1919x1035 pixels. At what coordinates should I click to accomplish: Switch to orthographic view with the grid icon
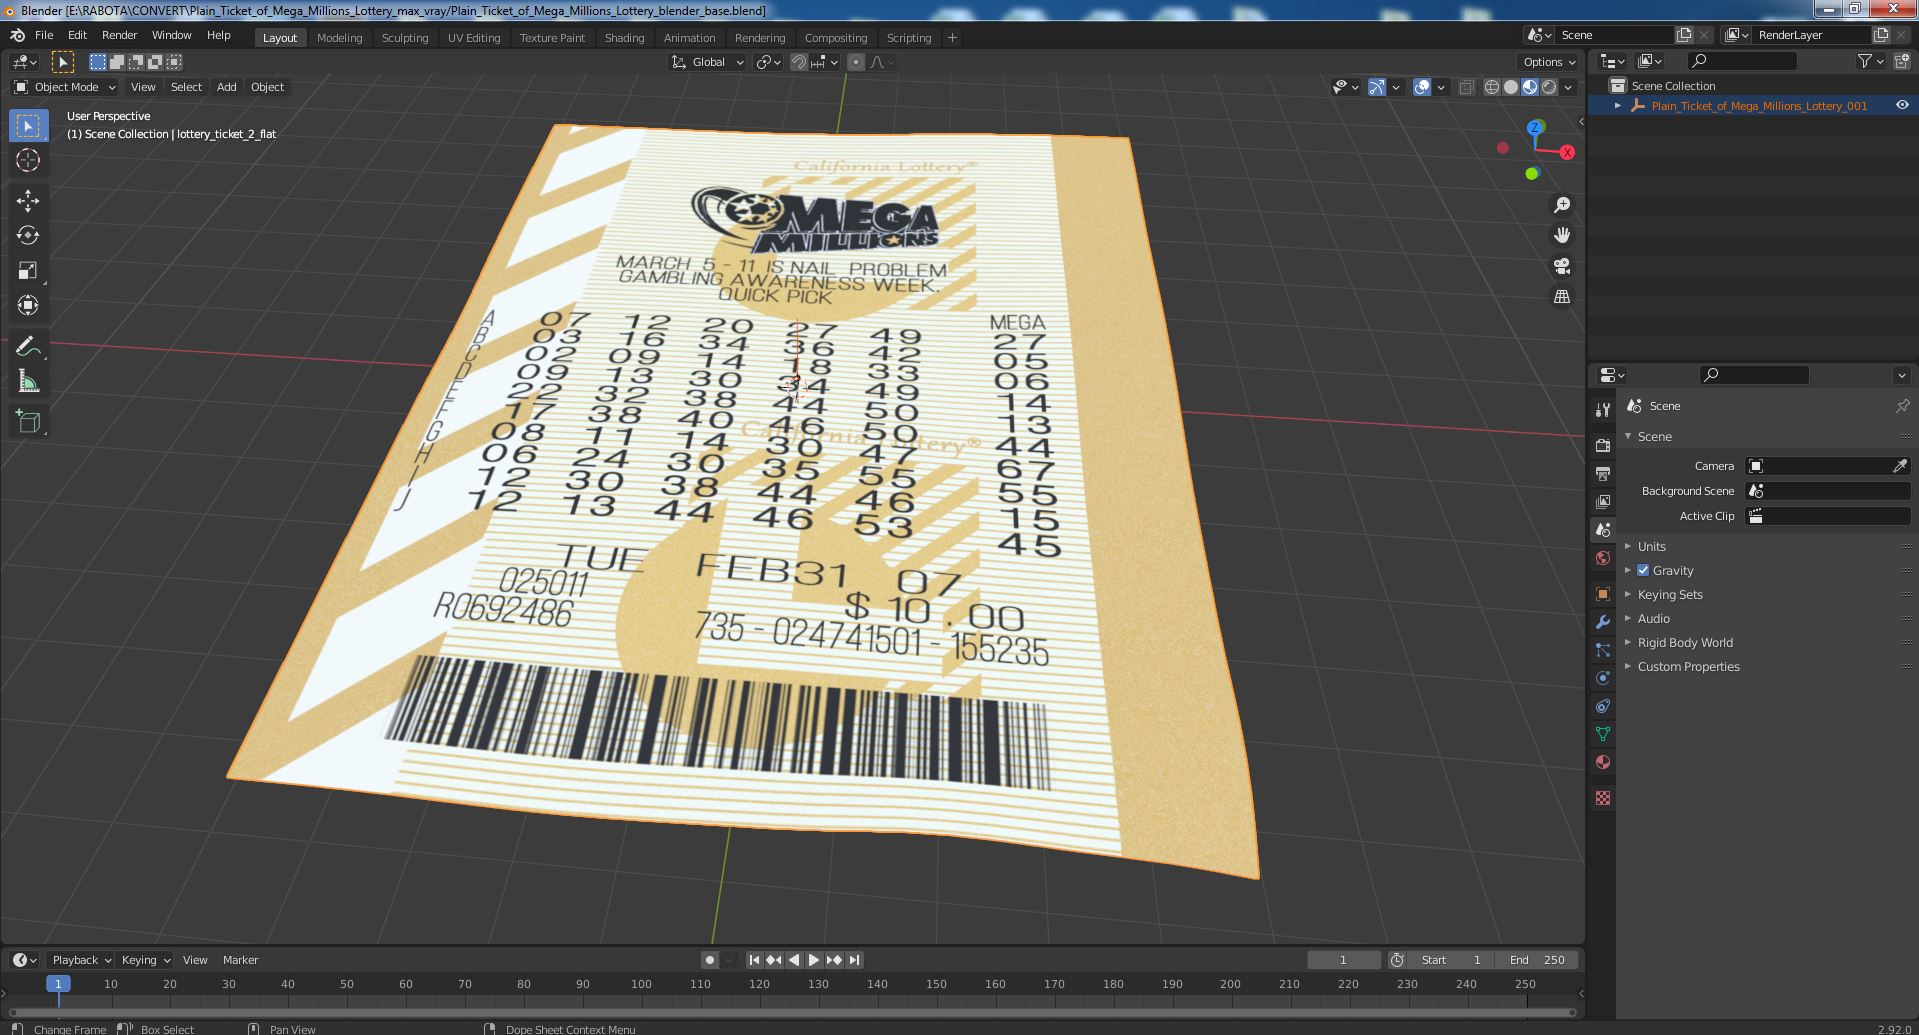1561,297
